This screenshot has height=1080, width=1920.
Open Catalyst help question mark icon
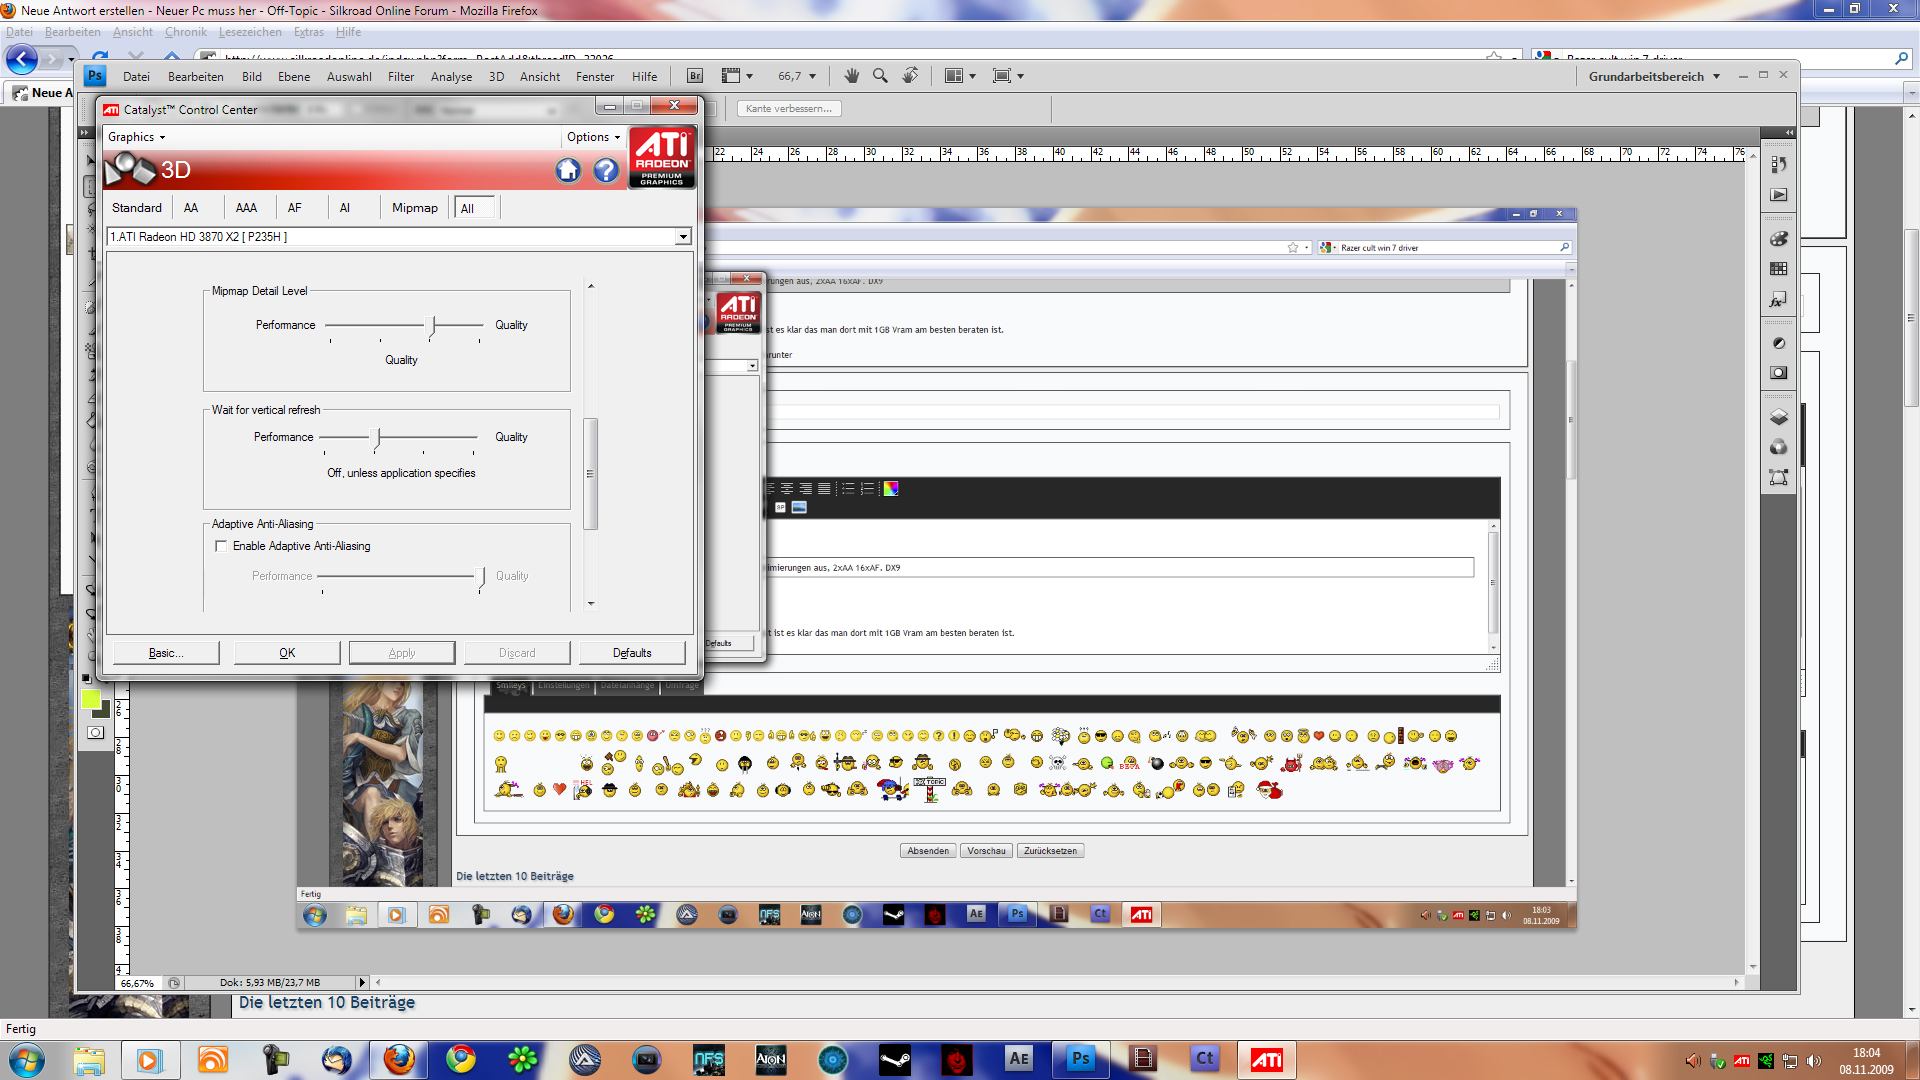click(606, 170)
